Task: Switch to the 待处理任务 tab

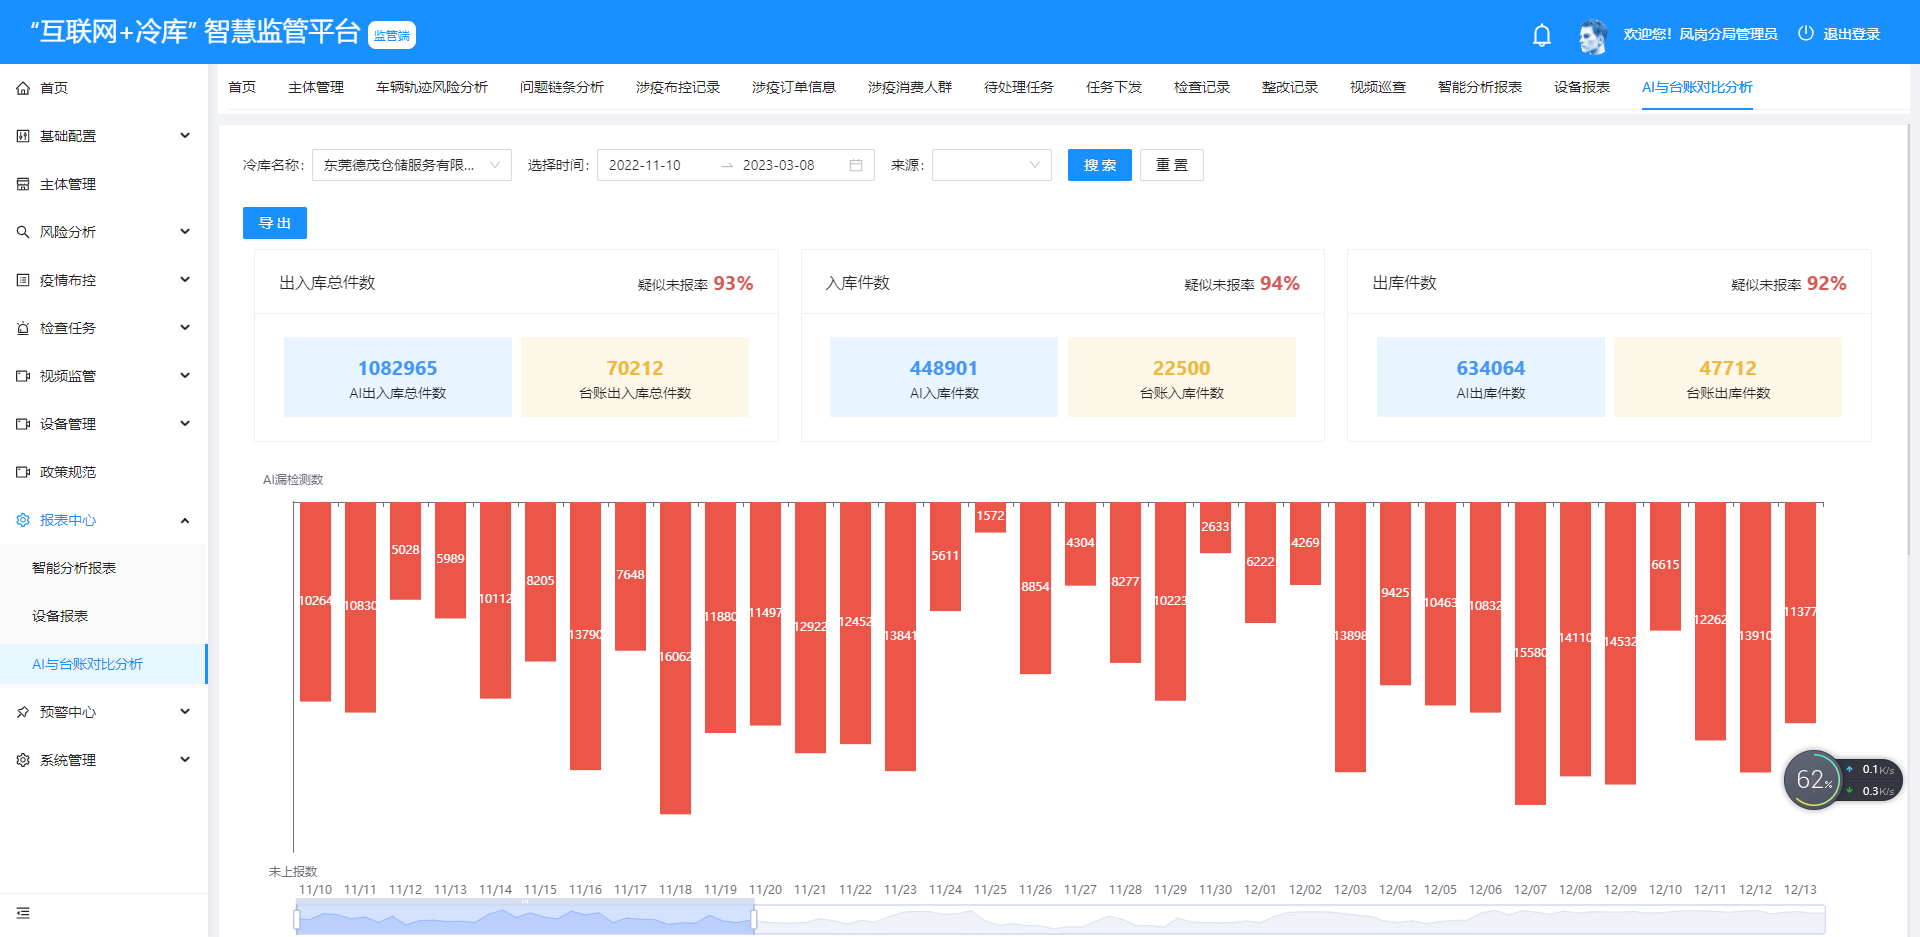Action: (x=1019, y=87)
